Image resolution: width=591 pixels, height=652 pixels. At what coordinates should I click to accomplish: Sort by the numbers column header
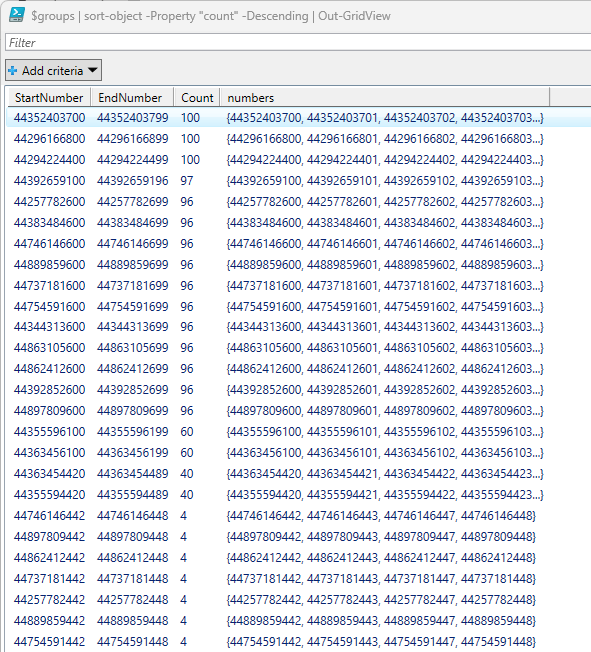coord(385,98)
